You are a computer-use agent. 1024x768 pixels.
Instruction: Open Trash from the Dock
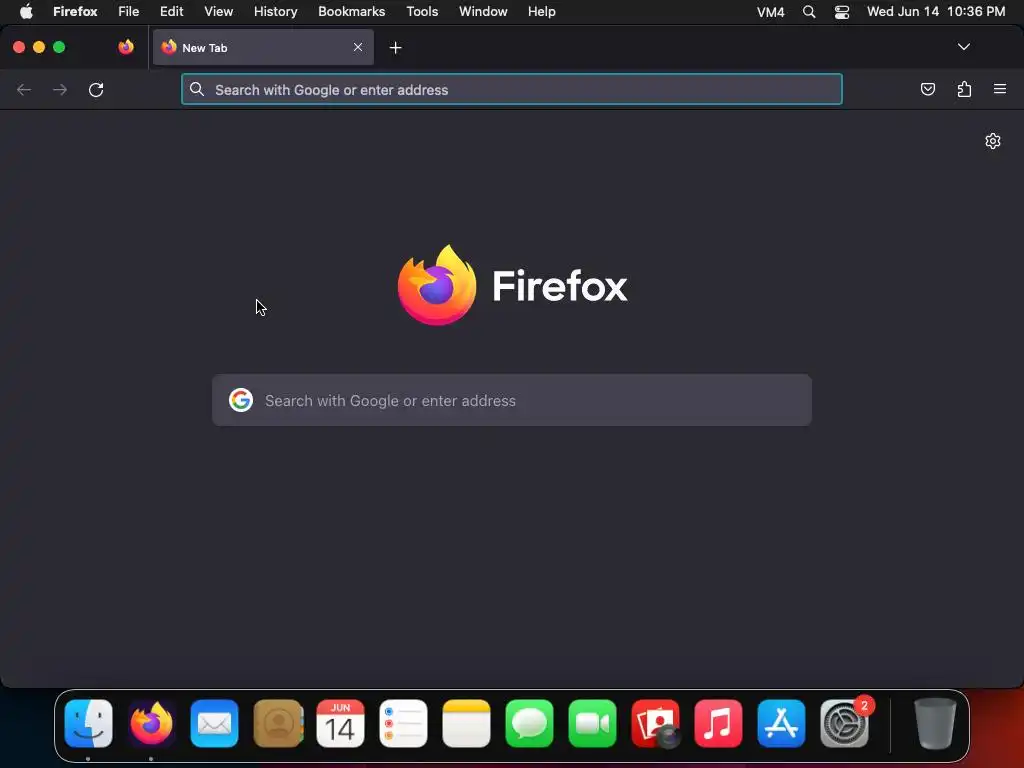935,724
